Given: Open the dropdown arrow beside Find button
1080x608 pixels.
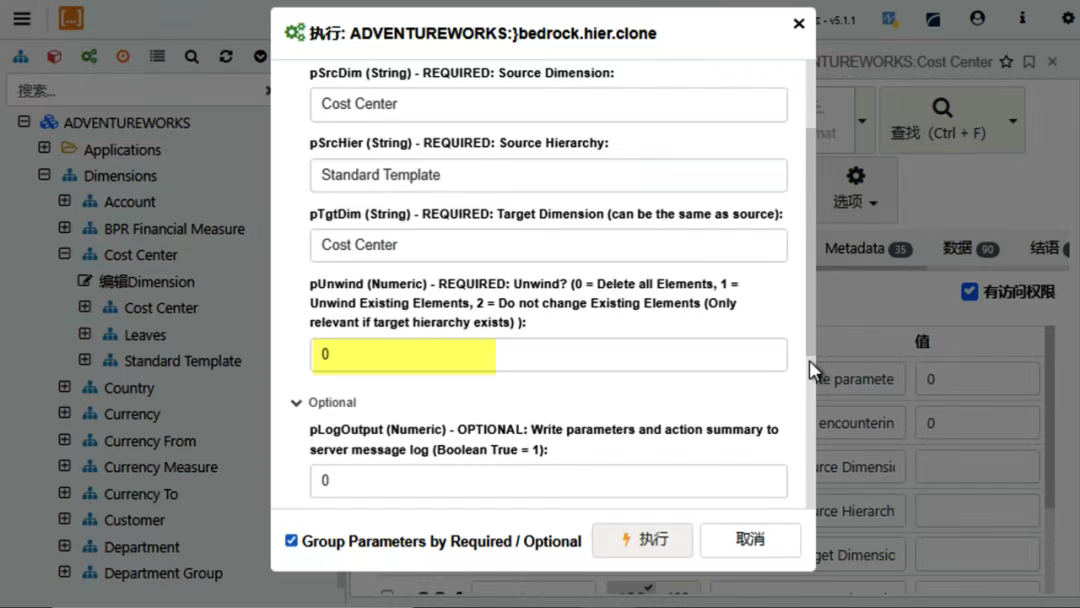Looking at the screenshot, I should [1013, 120].
